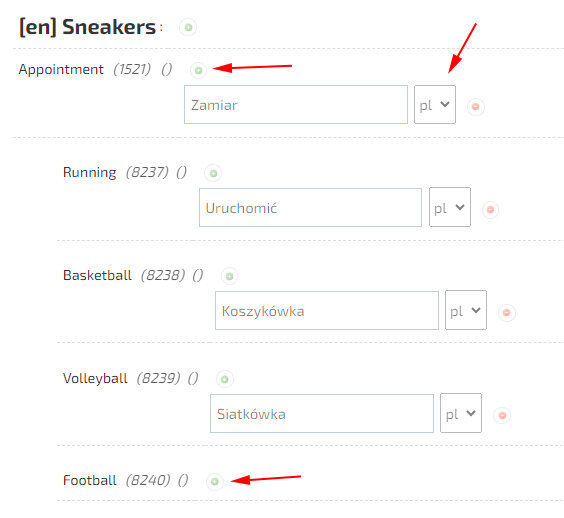Add translation for Running with green plus
This screenshot has height=518, width=564.
click(213, 173)
